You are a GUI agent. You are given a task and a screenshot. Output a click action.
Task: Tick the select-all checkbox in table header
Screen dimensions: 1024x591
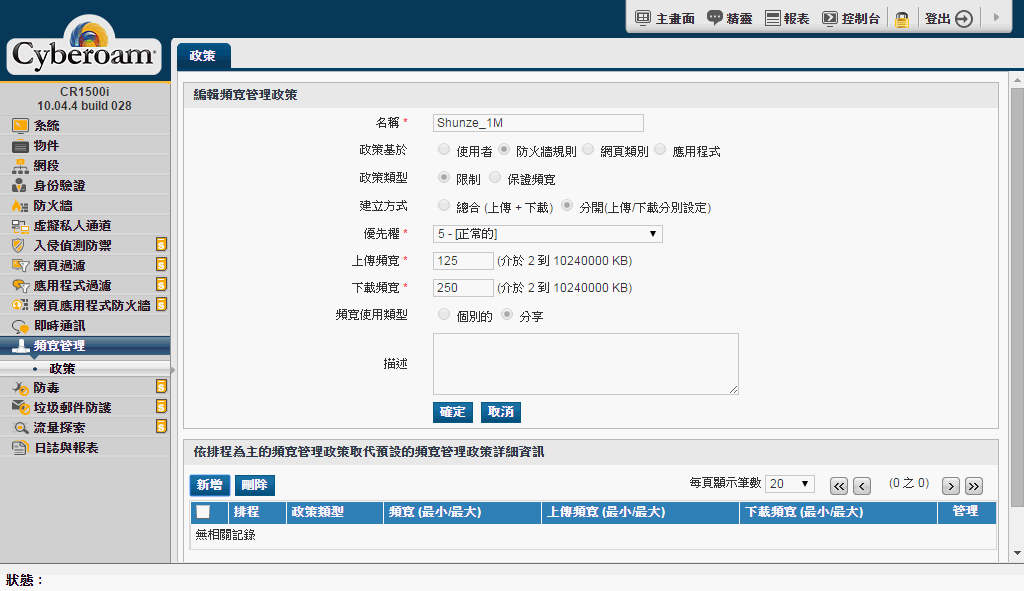pos(203,512)
